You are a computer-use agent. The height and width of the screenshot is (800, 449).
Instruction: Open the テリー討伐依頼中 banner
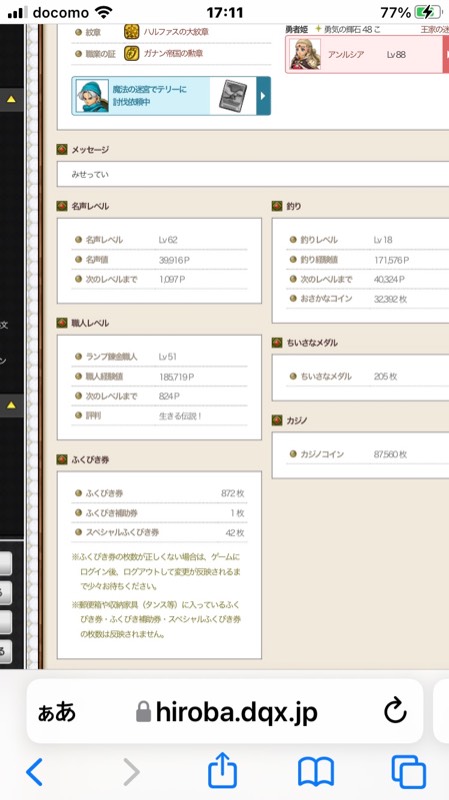(171, 96)
